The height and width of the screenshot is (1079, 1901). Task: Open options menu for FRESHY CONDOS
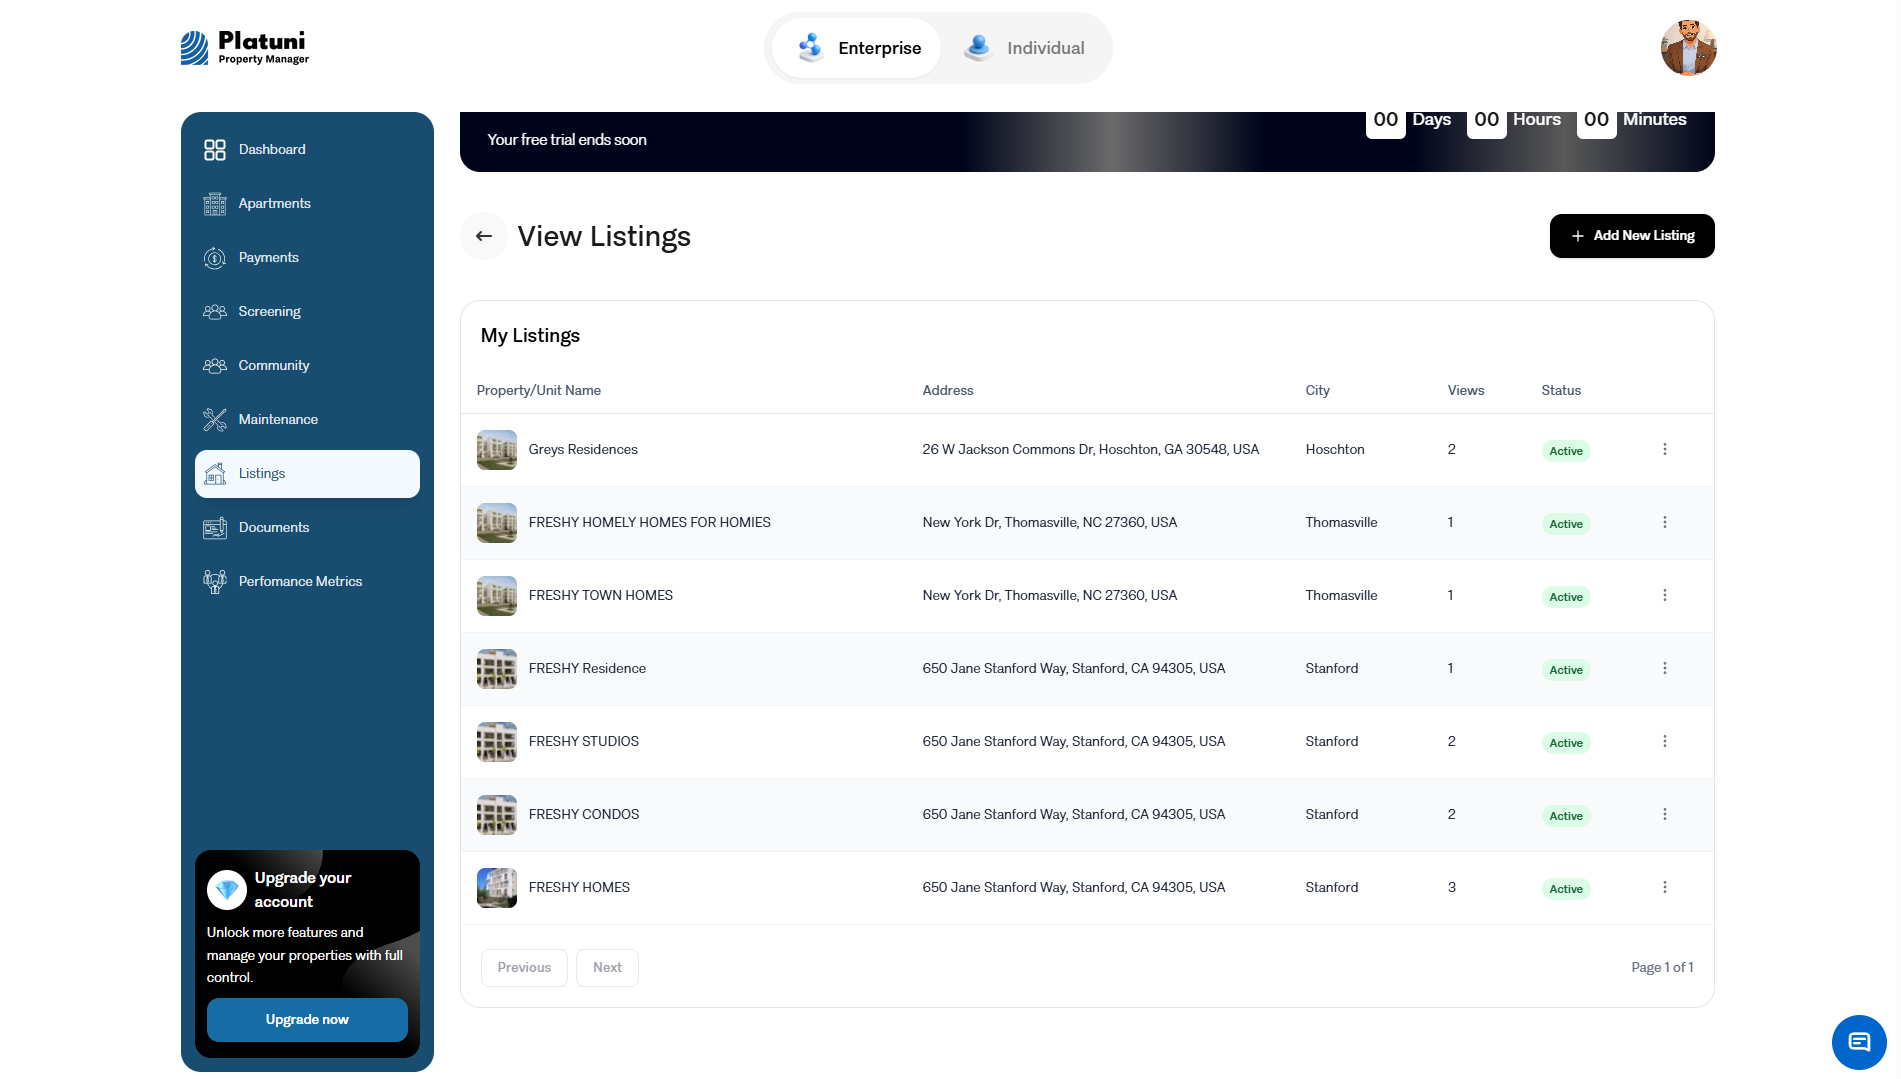pos(1665,815)
